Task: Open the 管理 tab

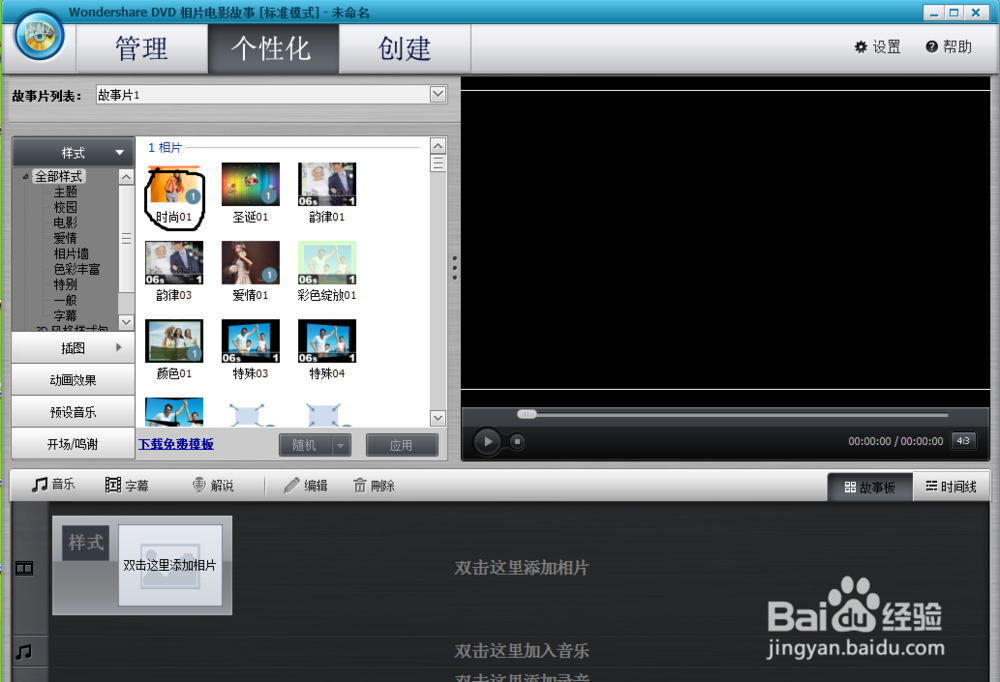Action: (x=142, y=49)
